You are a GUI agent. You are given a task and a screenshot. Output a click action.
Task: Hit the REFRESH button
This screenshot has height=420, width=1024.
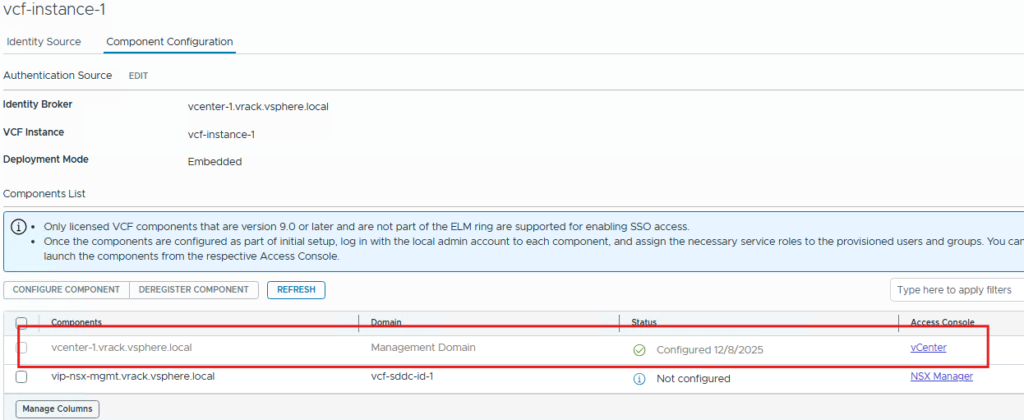pos(296,290)
